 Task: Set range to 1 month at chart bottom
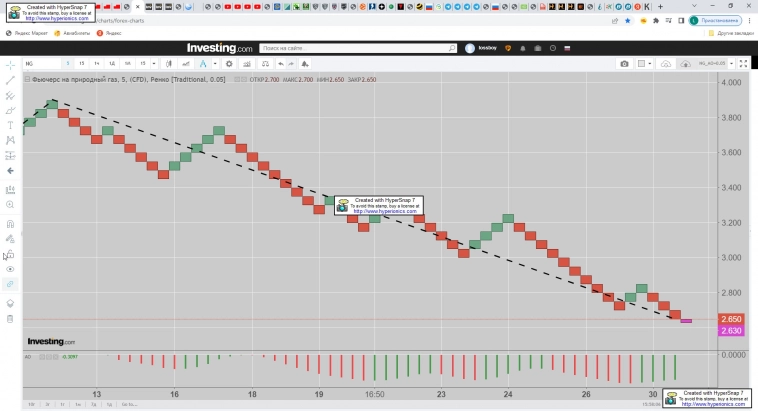click(x=78, y=404)
